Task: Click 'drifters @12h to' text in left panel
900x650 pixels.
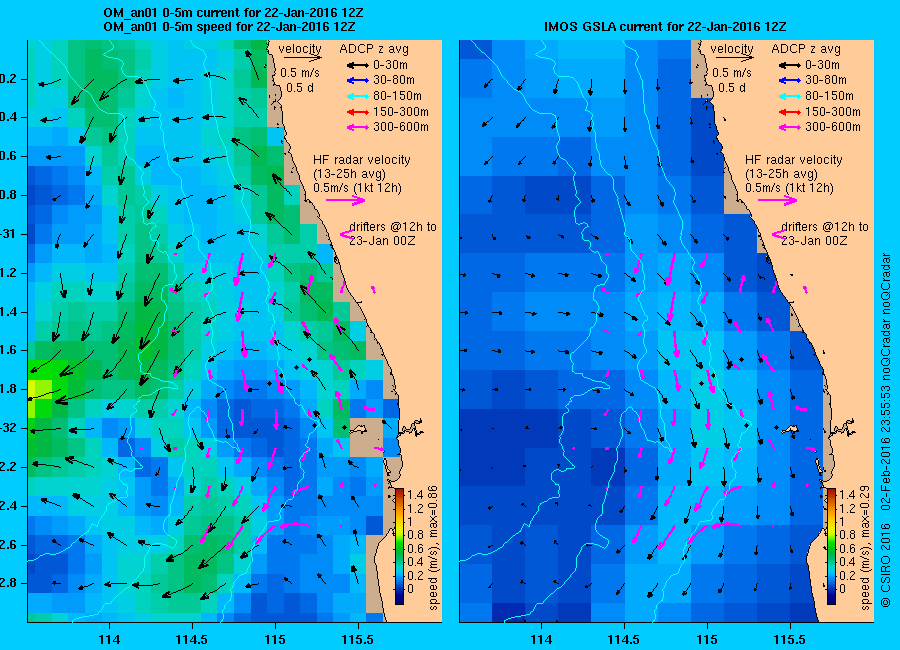Action: point(393,227)
